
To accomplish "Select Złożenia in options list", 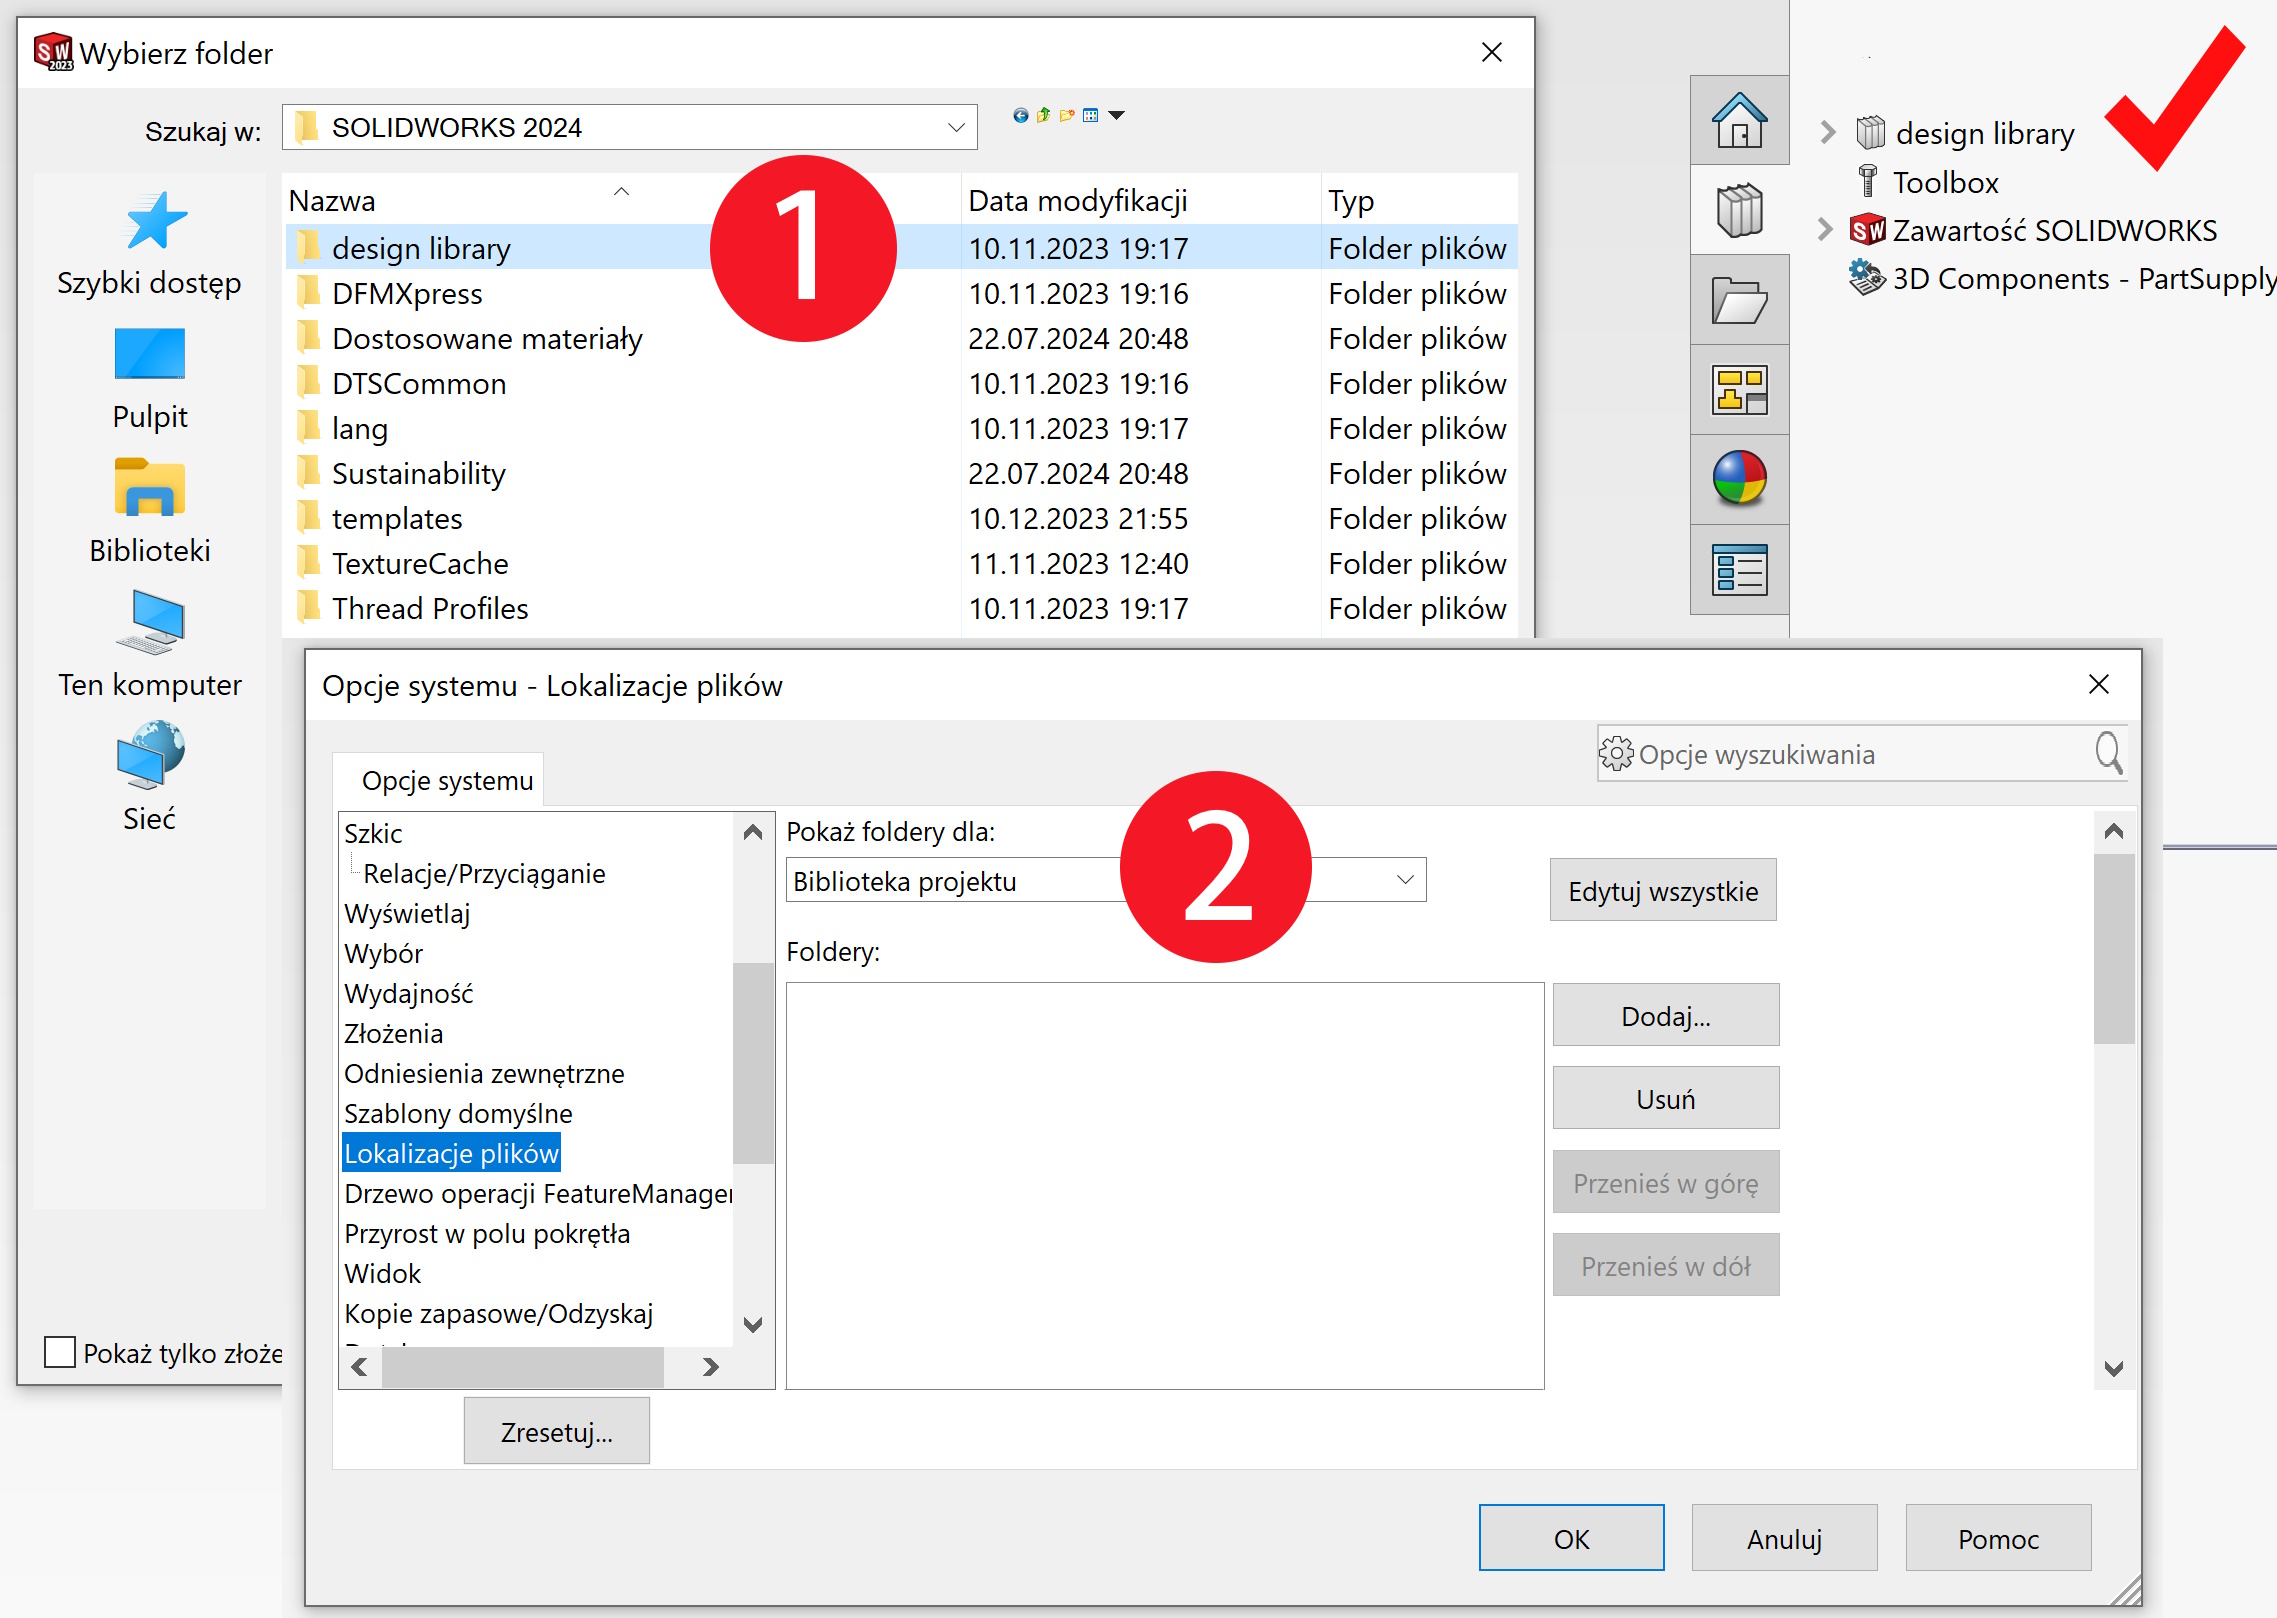I will [393, 1033].
